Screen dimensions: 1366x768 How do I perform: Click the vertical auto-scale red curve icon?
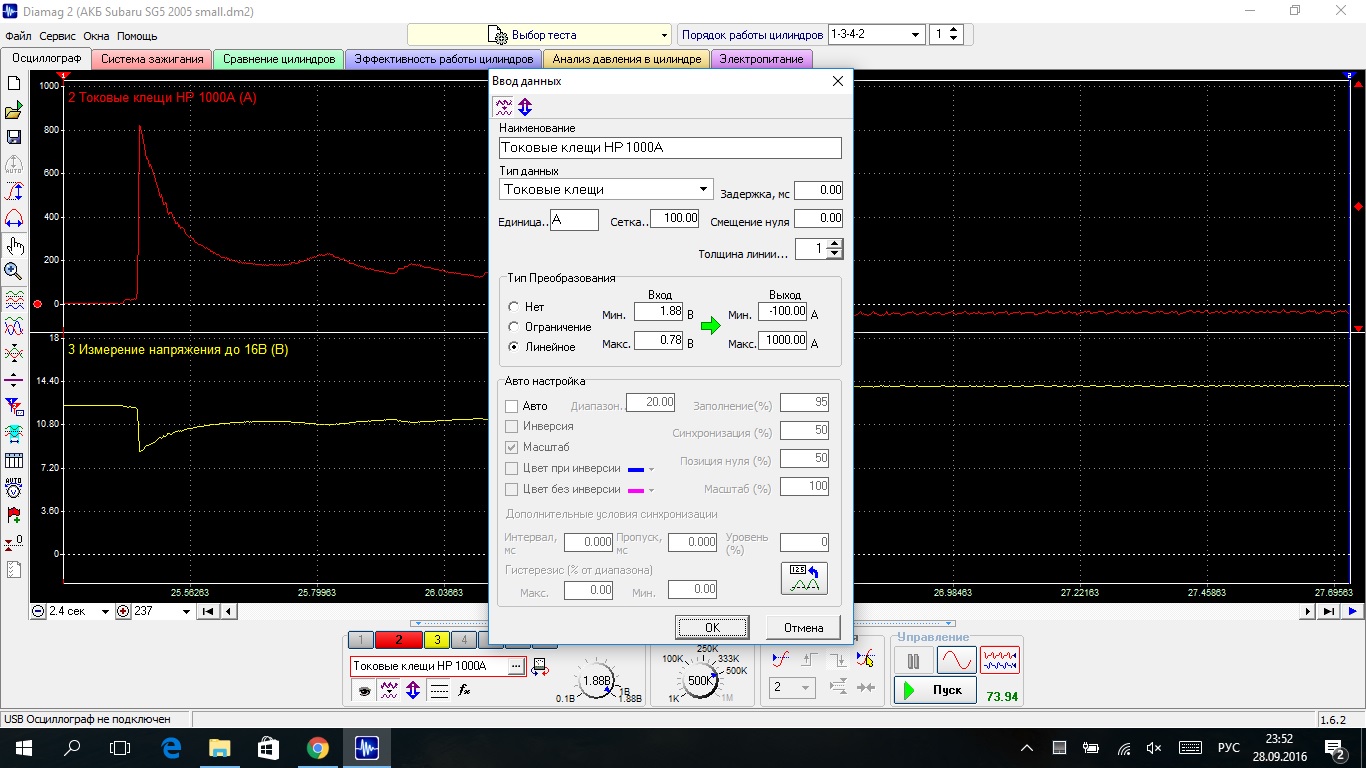(14, 191)
